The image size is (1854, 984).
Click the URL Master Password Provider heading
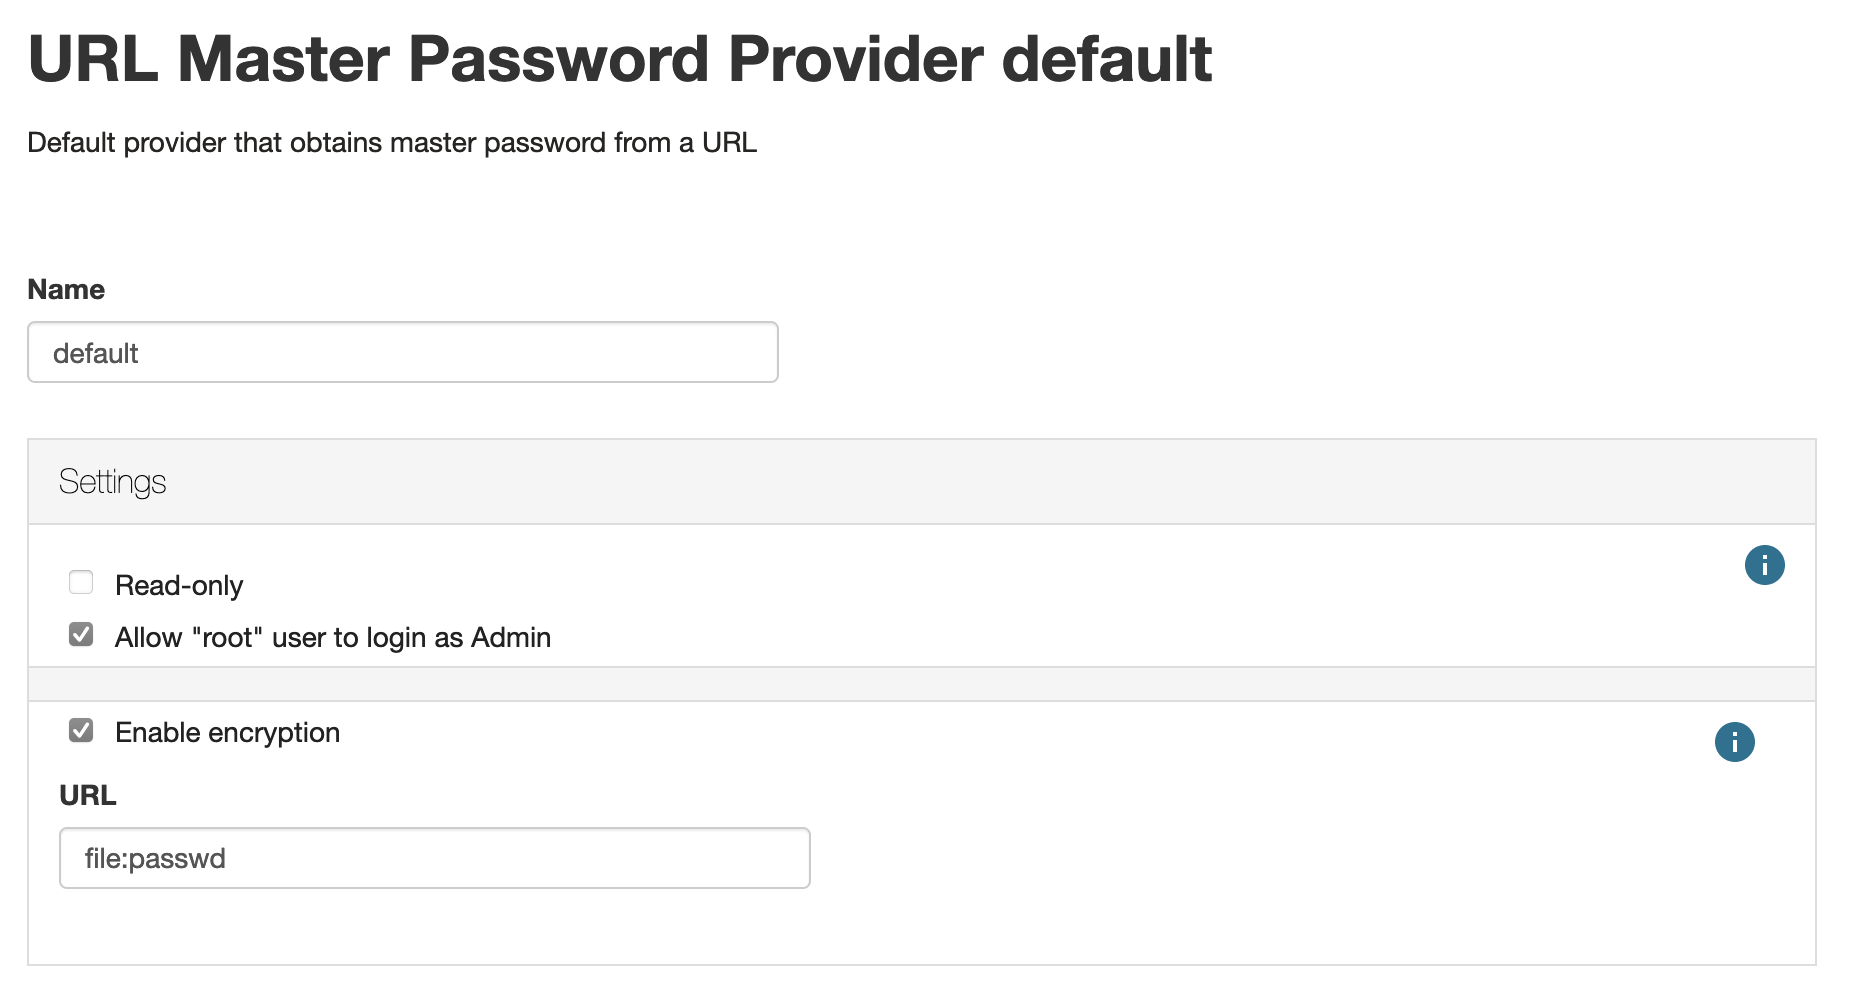click(620, 59)
